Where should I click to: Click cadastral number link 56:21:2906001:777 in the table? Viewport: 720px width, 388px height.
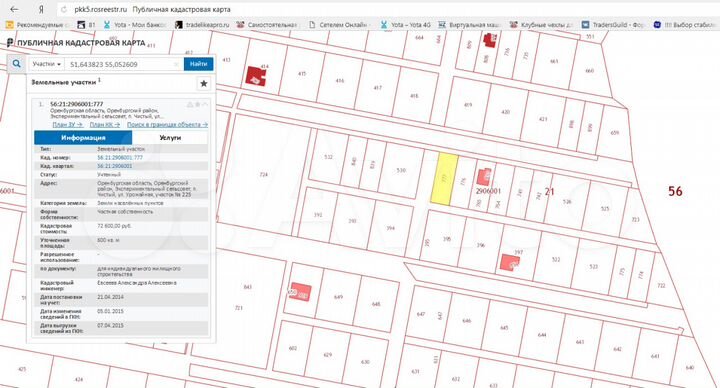(x=120, y=157)
